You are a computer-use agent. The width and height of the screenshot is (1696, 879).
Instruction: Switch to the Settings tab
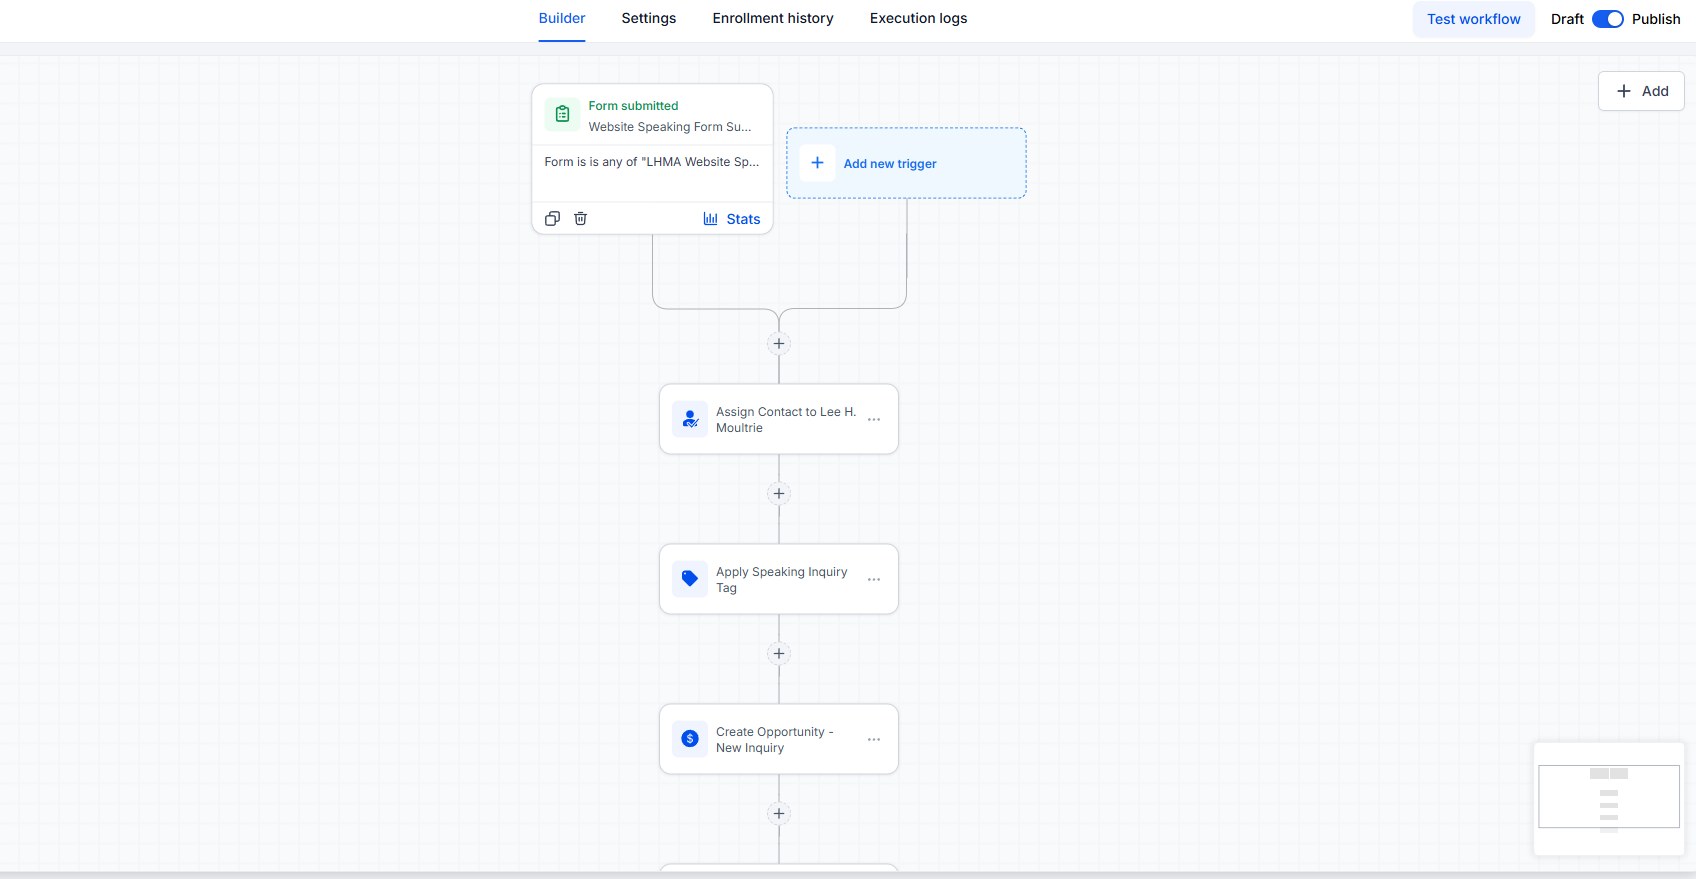pyautogui.click(x=649, y=18)
